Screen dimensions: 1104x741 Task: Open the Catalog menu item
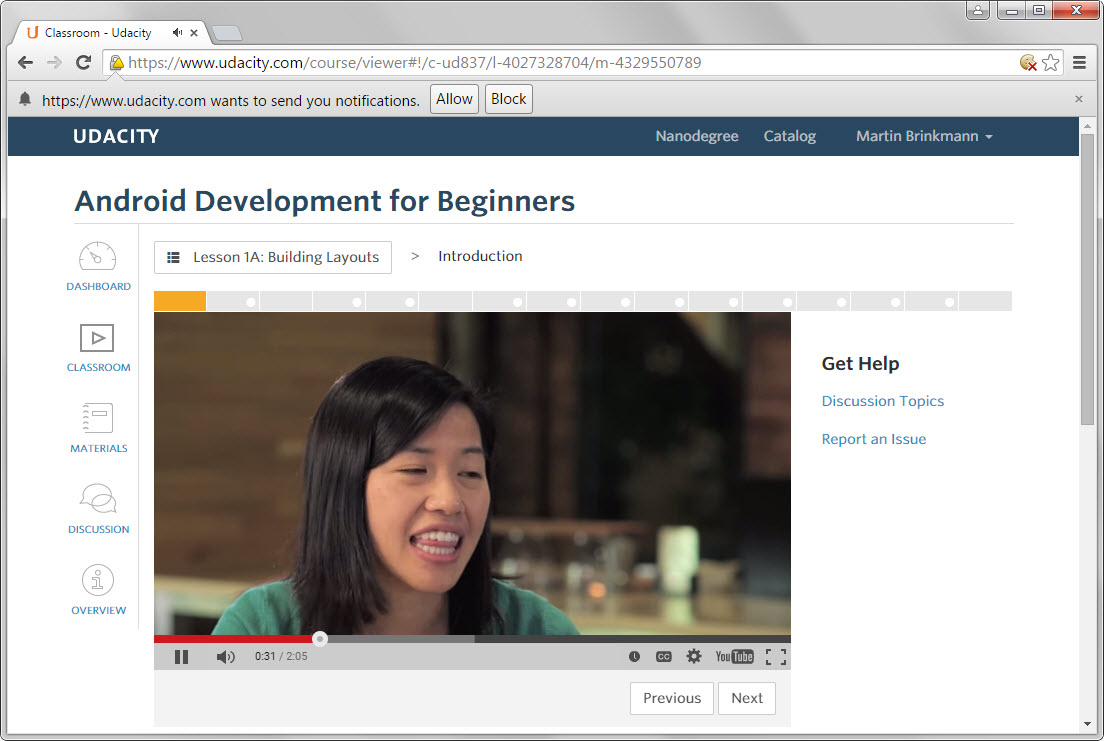pos(789,136)
